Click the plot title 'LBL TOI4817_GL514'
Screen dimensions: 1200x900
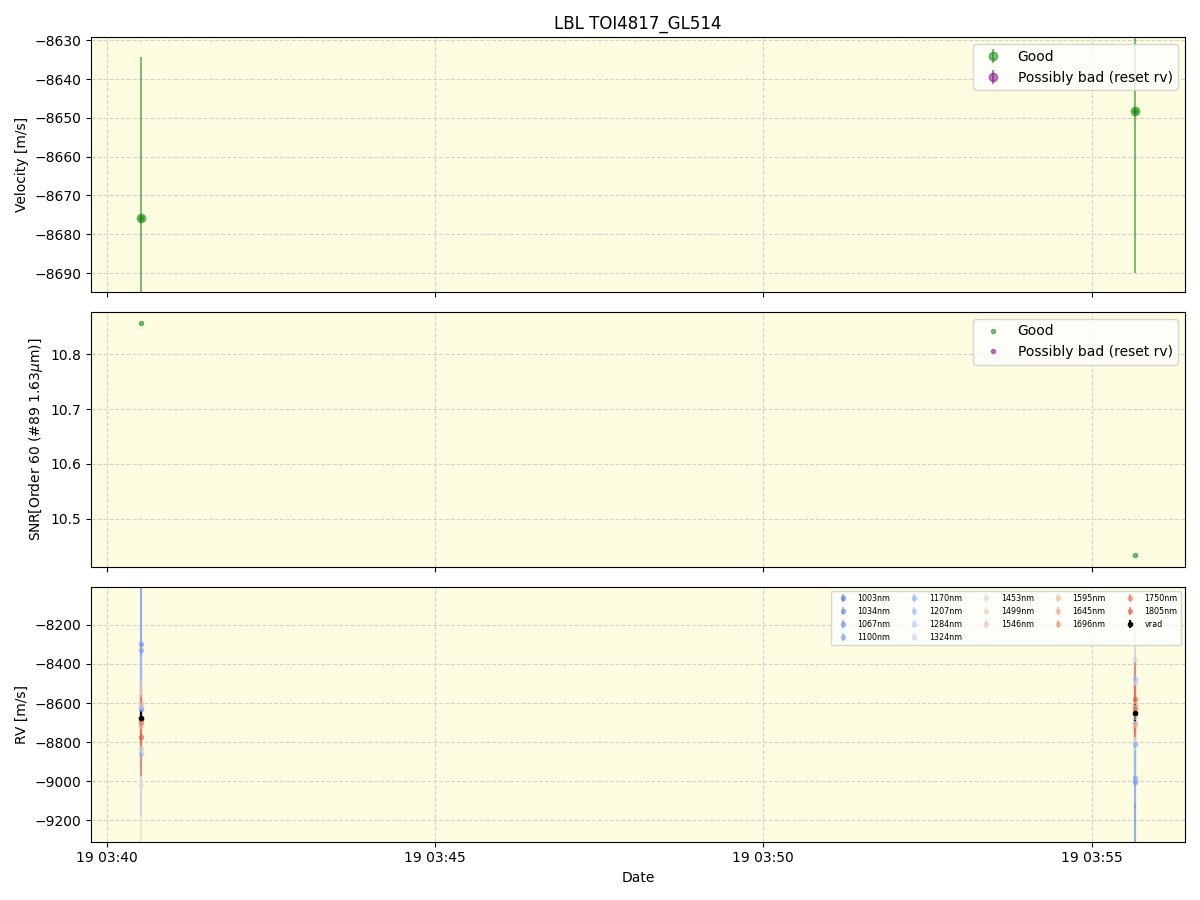pyautogui.click(x=638, y=23)
